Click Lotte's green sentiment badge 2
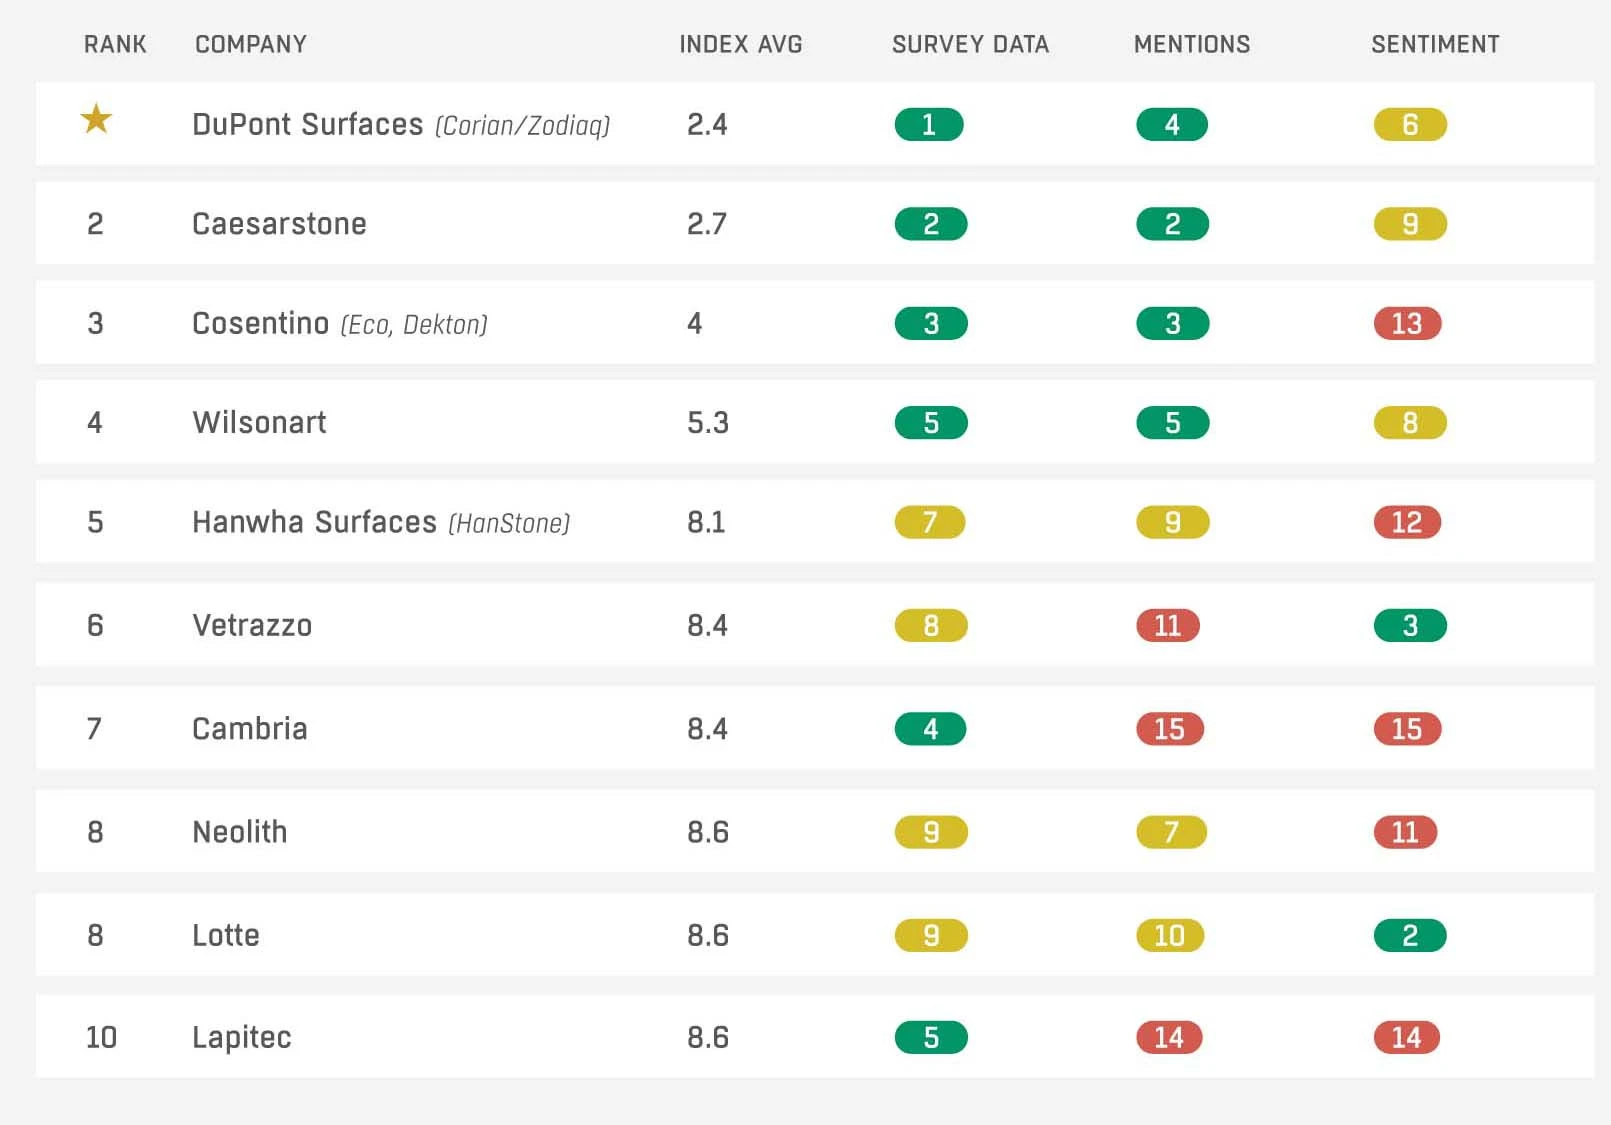 tap(1410, 935)
